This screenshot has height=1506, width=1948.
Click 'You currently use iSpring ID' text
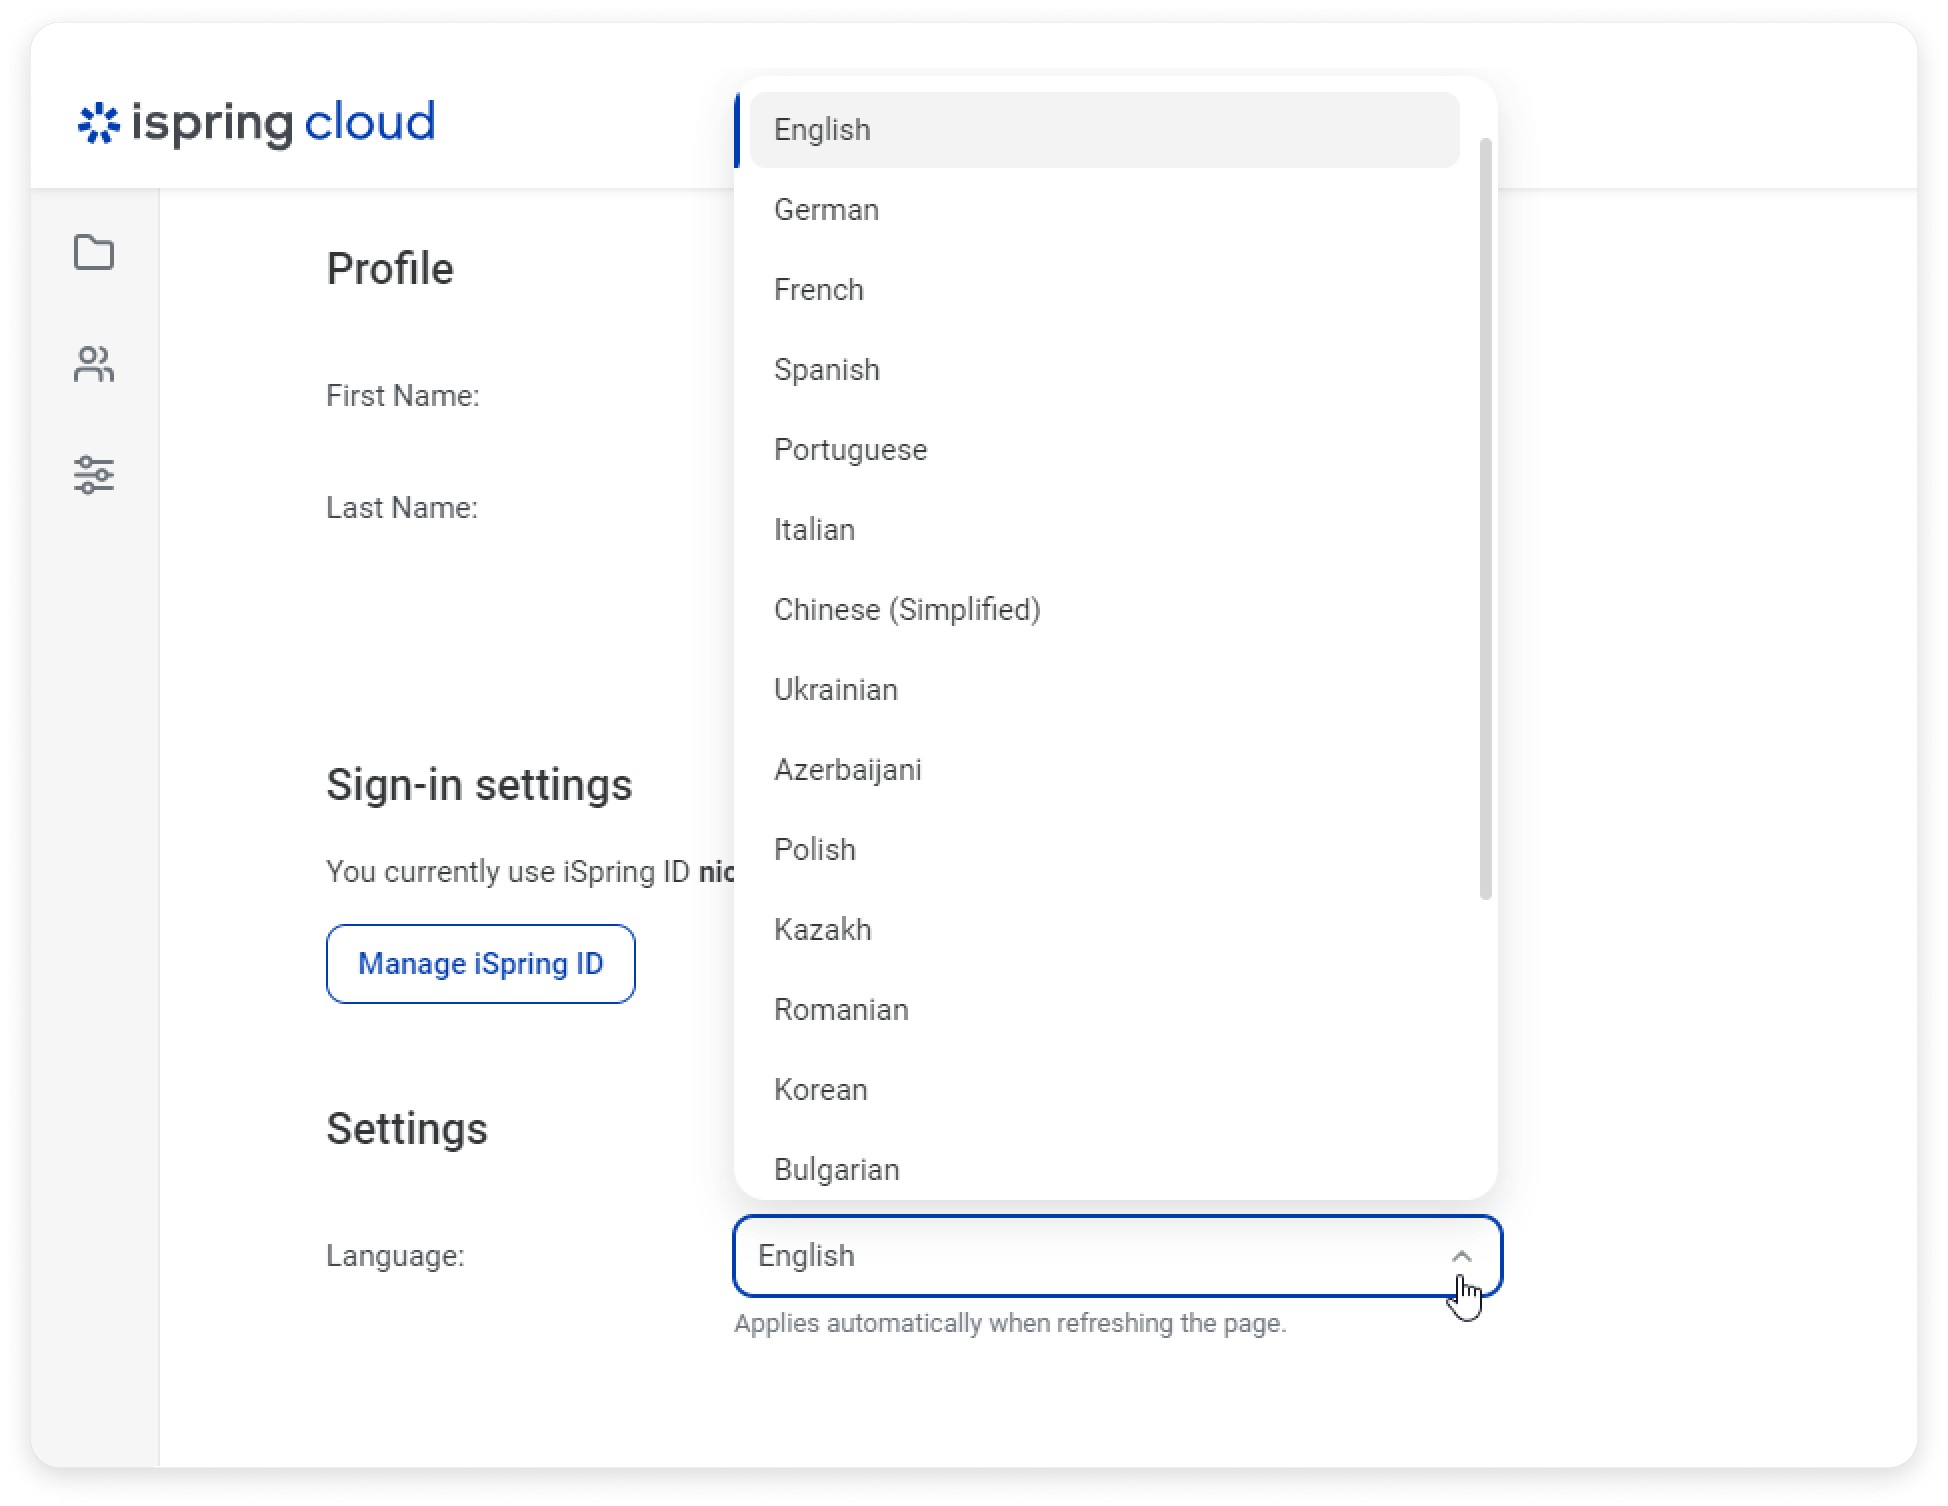pyautogui.click(x=508, y=872)
